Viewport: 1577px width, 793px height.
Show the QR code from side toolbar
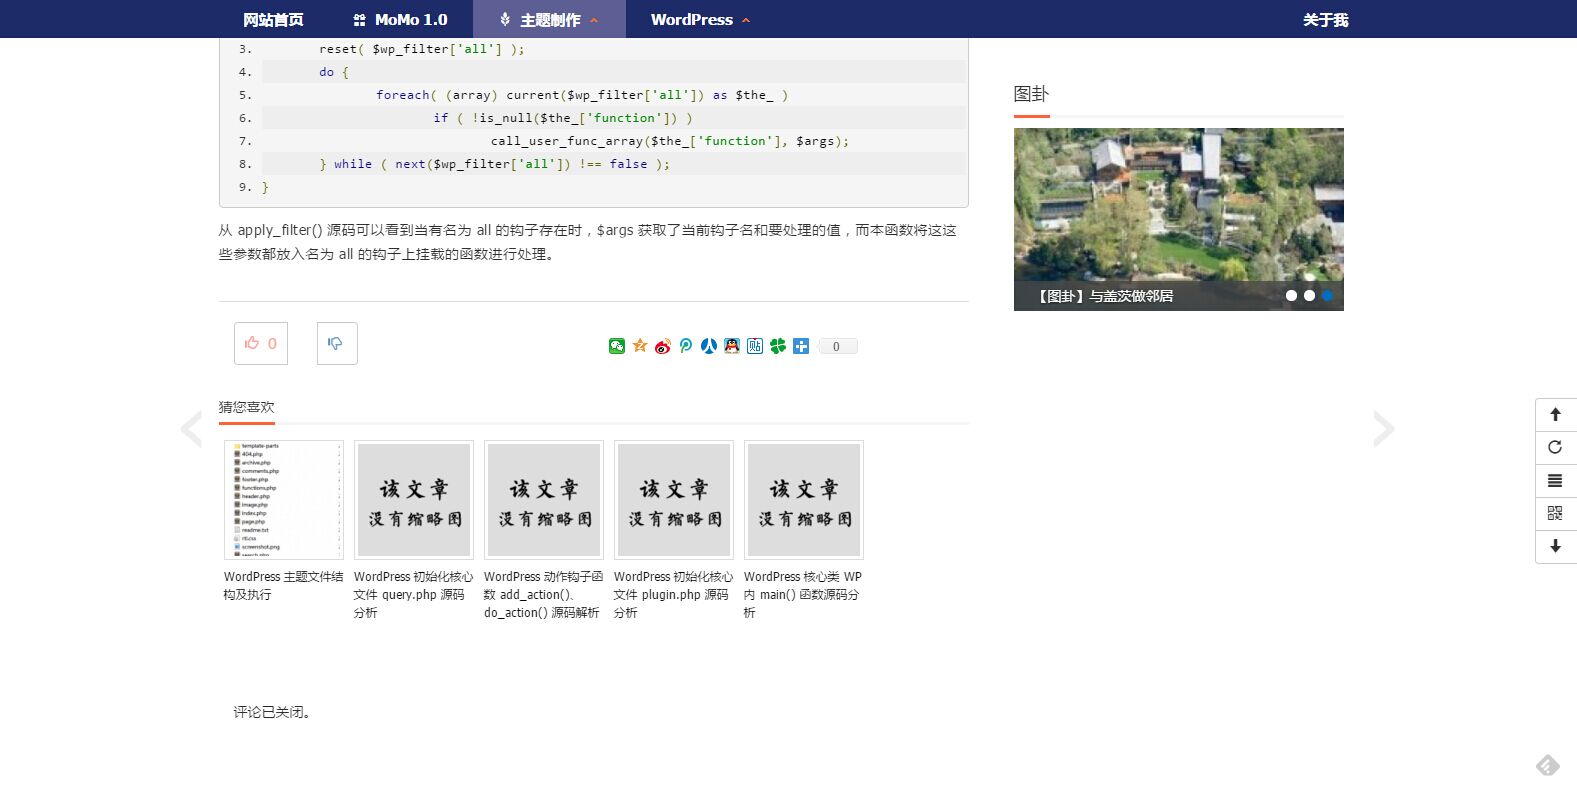click(1555, 513)
